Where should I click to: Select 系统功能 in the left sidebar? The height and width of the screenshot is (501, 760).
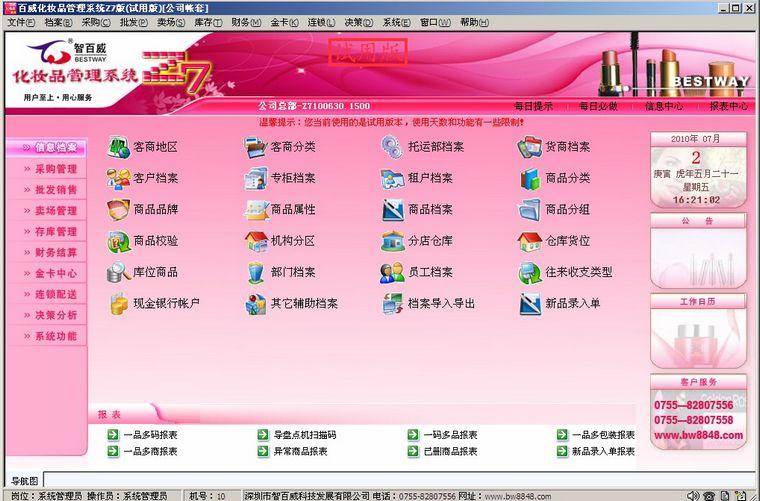[x=47, y=336]
